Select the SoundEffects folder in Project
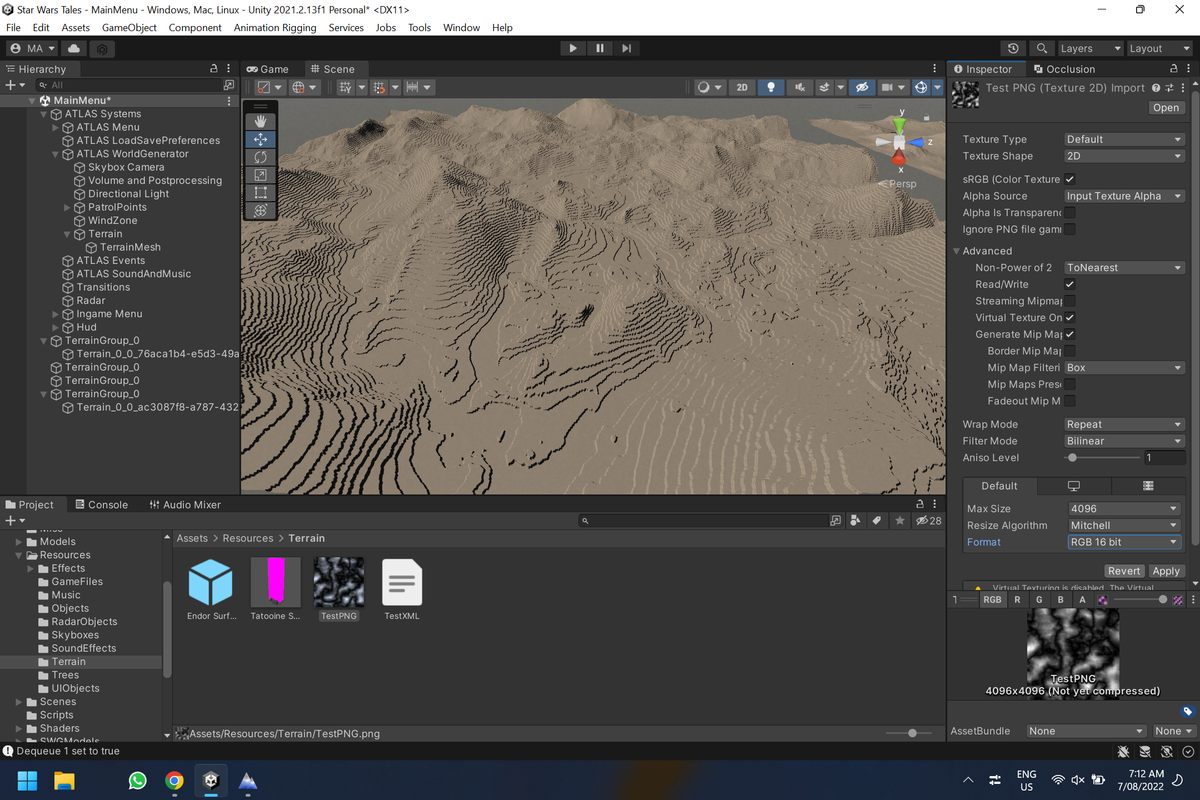Image resolution: width=1200 pixels, height=800 pixels. point(84,648)
